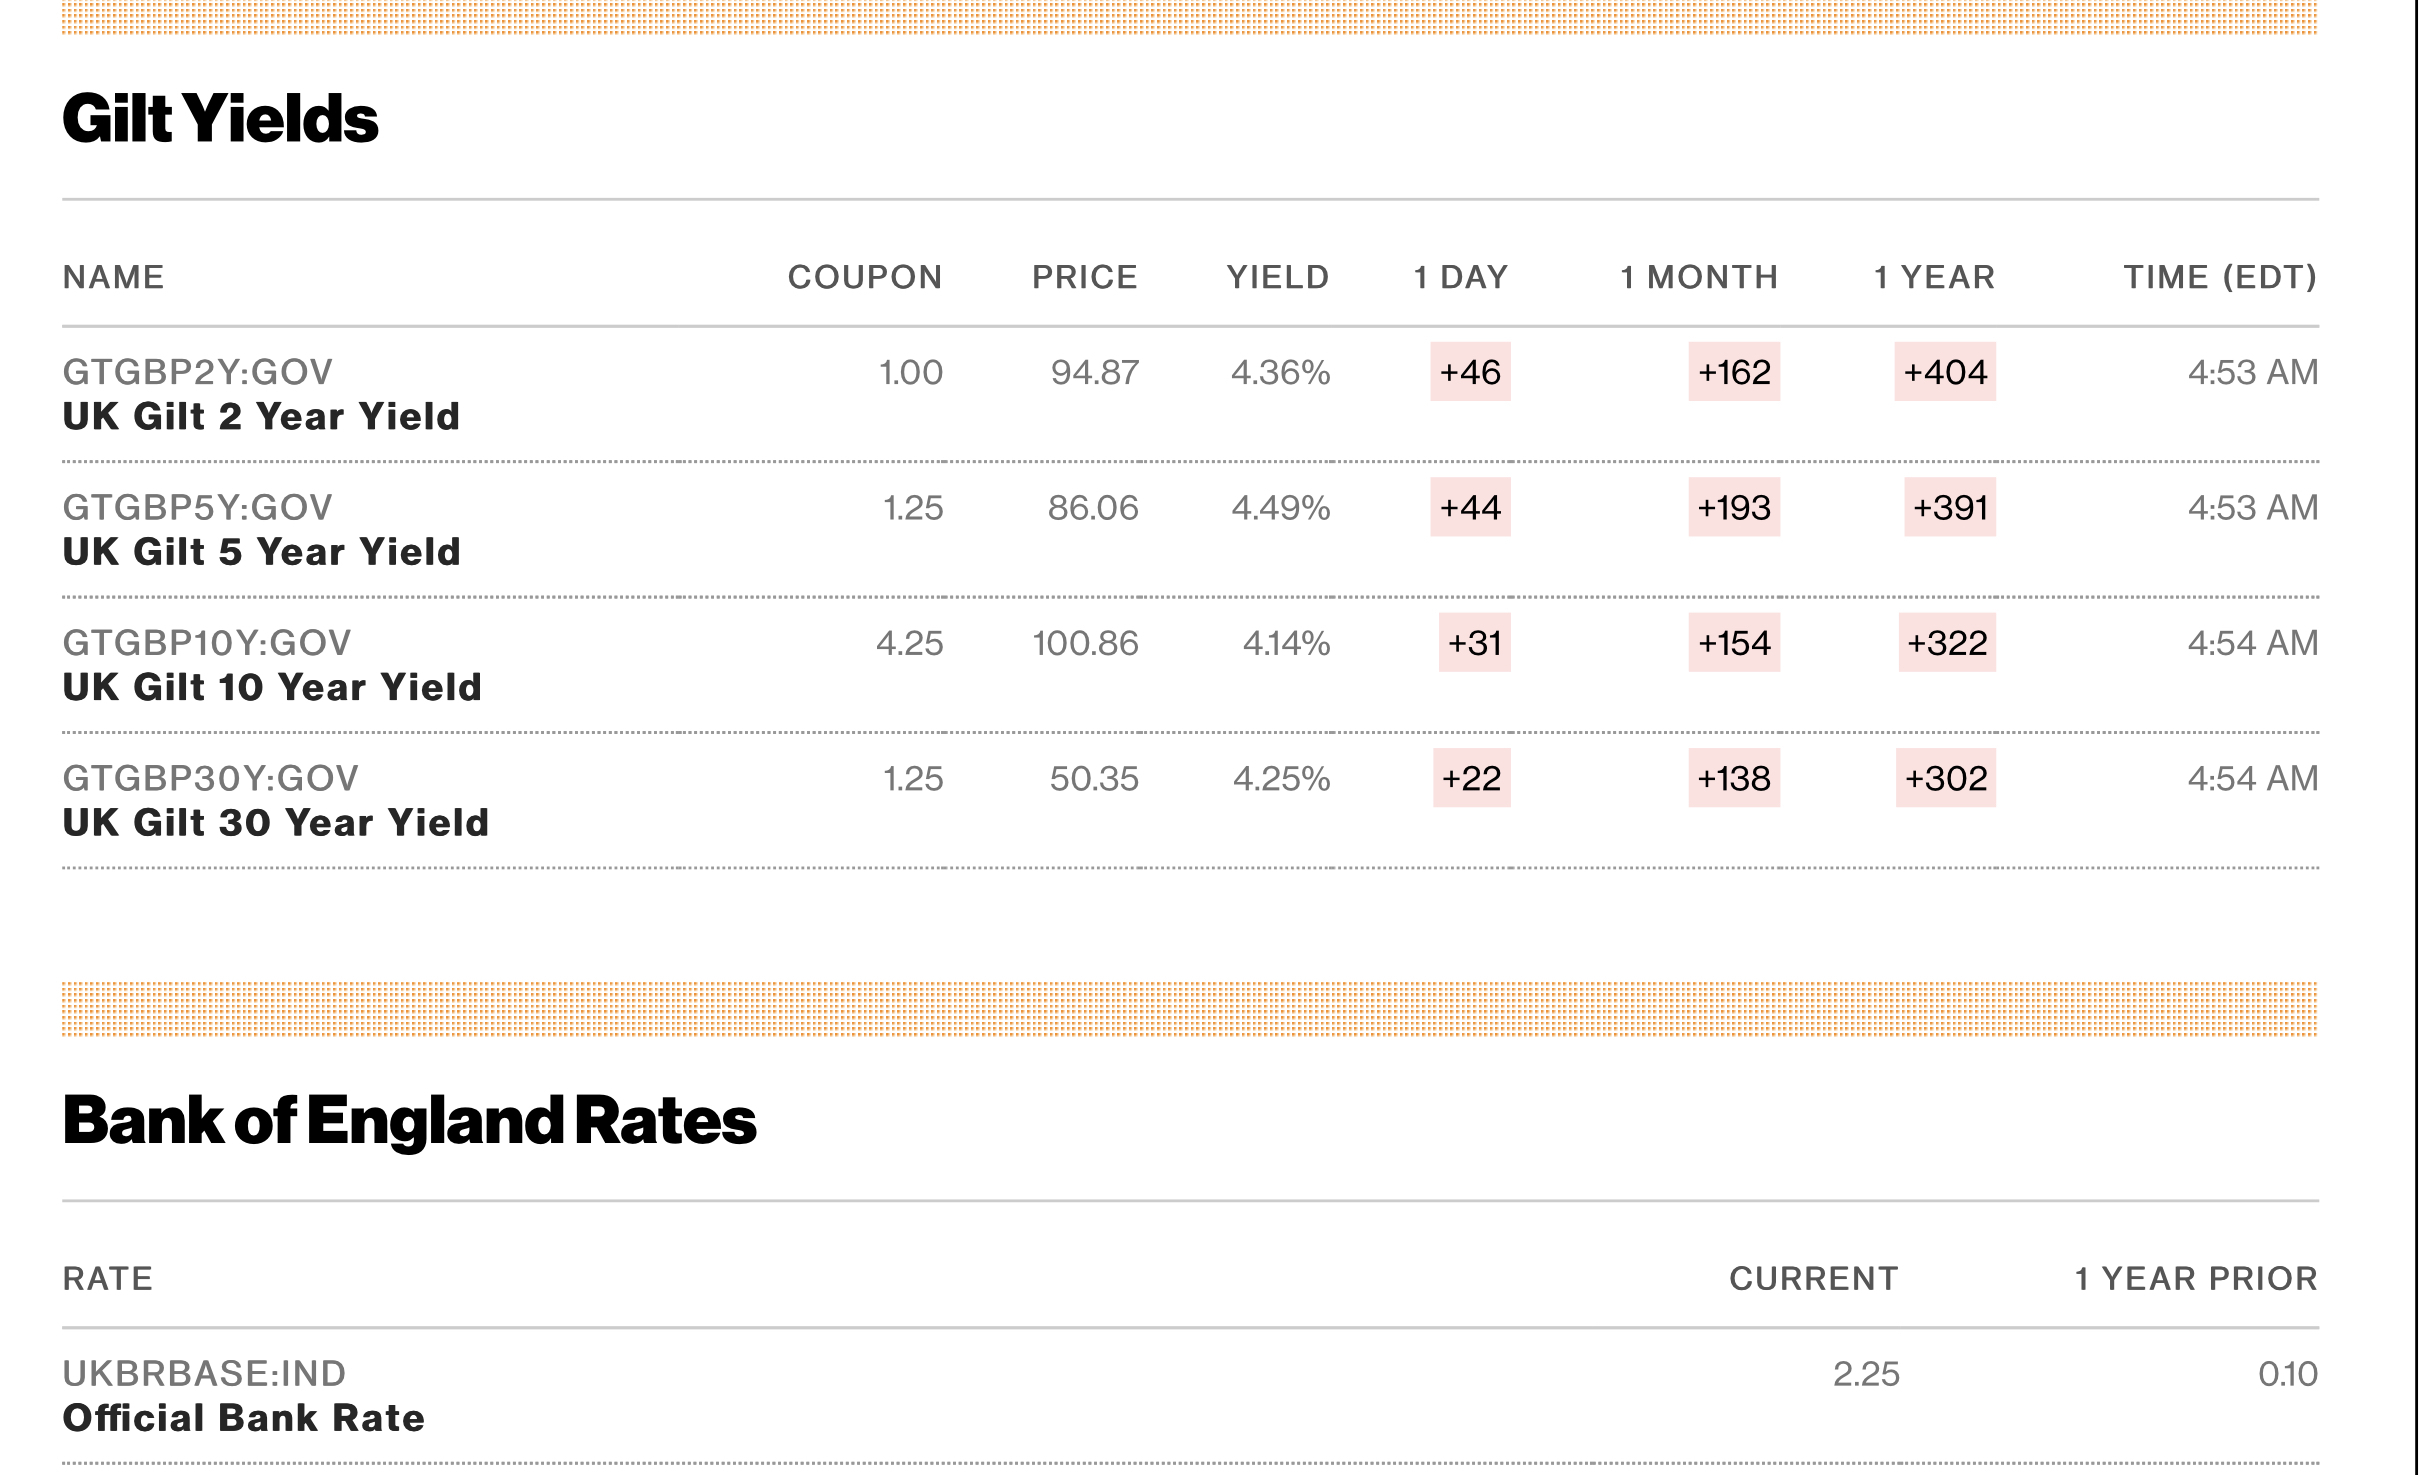Click the 1 MONTH column header
The image size is (2427, 1475).
(1699, 277)
